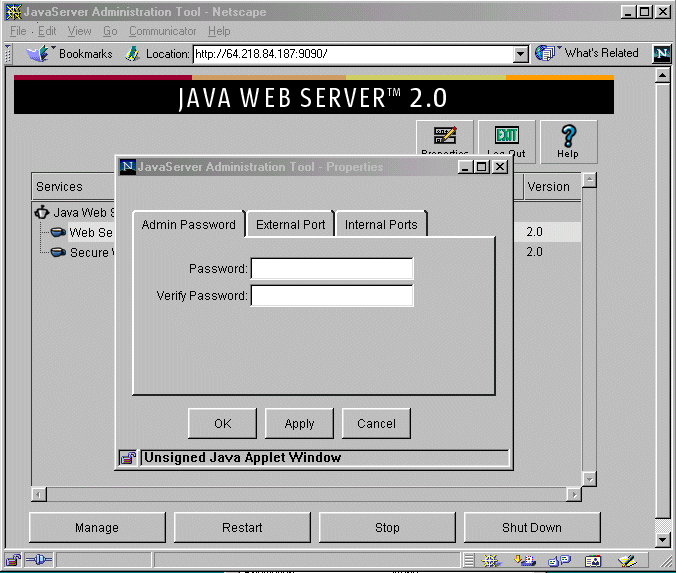Viewport: 676px width, 573px height.
Task: Click browser page scroll down arrow
Action: pyautogui.click(x=662, y=539)
